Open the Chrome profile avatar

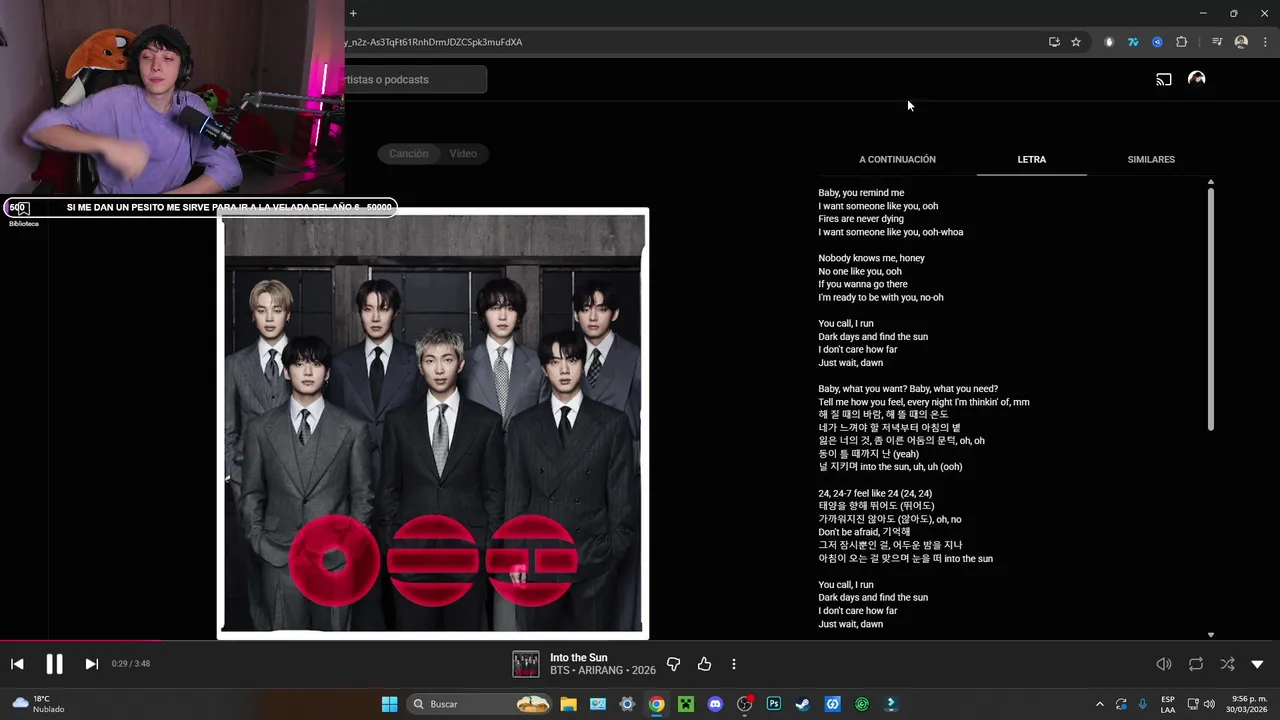tap(1241, 42)
